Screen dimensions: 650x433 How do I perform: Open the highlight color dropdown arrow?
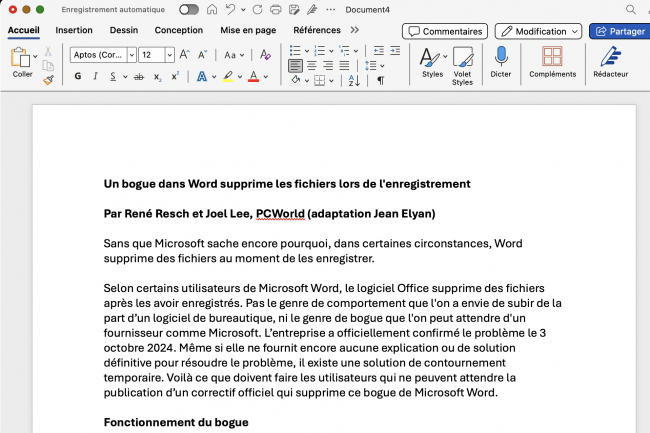pos(240,77)
